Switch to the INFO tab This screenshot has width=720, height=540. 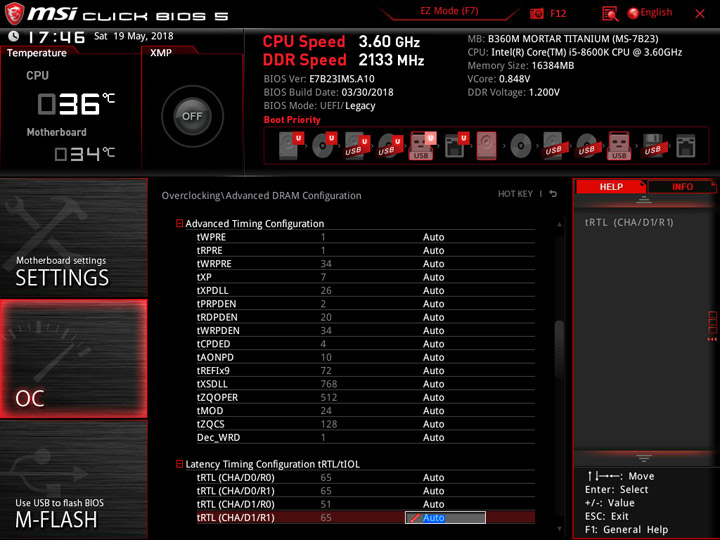[682, 186]
